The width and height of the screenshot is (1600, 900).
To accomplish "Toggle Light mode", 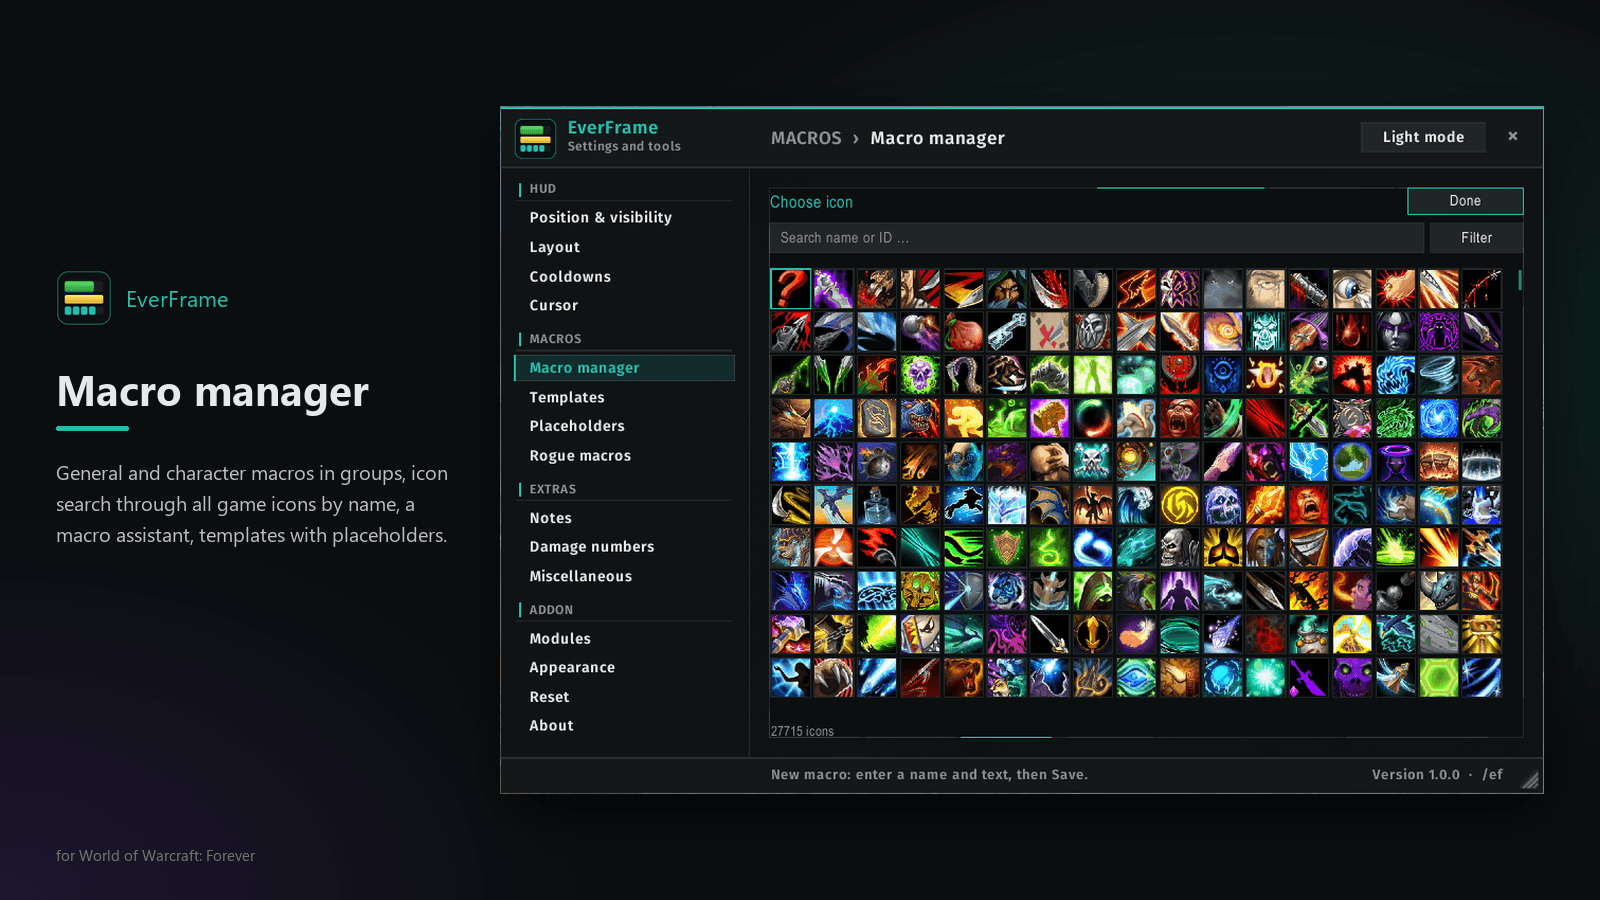I will coord(1423,137).
